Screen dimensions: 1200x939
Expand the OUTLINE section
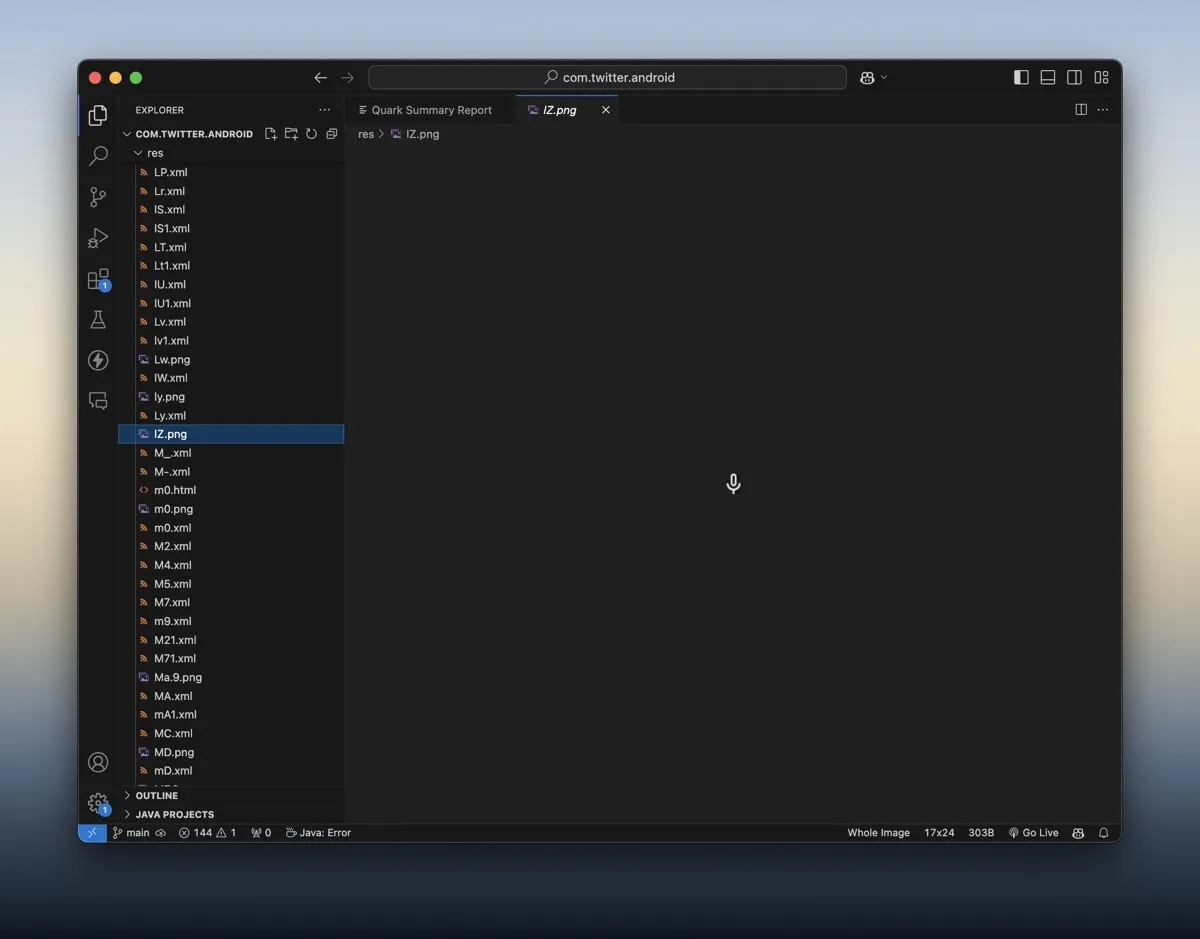[157, 796]
